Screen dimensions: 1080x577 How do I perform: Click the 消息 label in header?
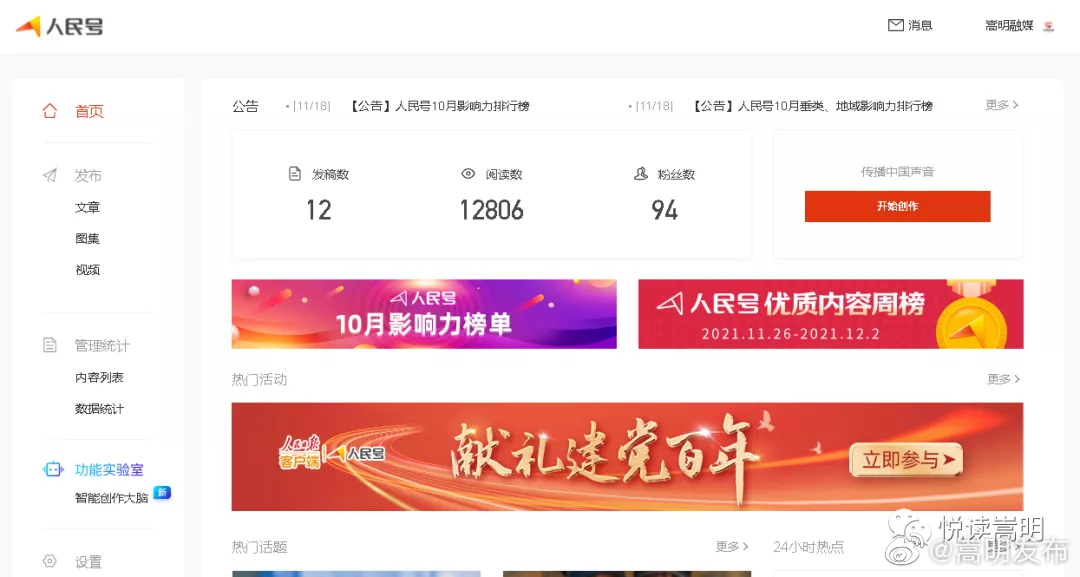(x=920, y=25)
